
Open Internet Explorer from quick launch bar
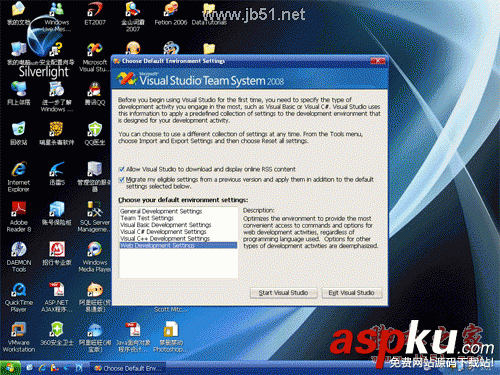click(42, 368)
